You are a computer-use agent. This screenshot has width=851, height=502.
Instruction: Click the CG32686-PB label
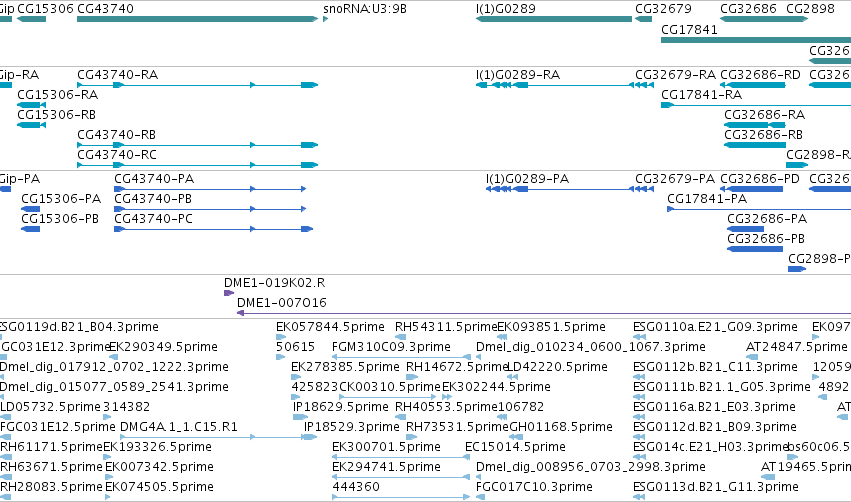(766, 239)
